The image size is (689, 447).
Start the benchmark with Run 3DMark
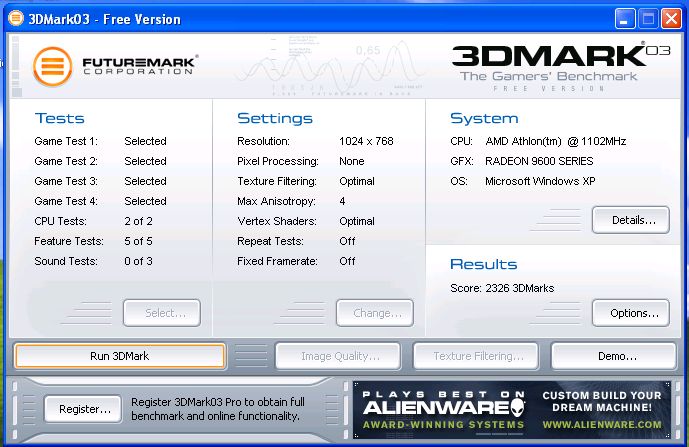click(x=120, y=356)
